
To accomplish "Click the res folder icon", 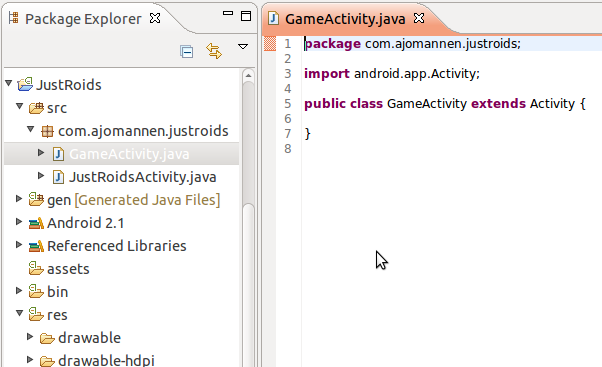I will [36, 314].
